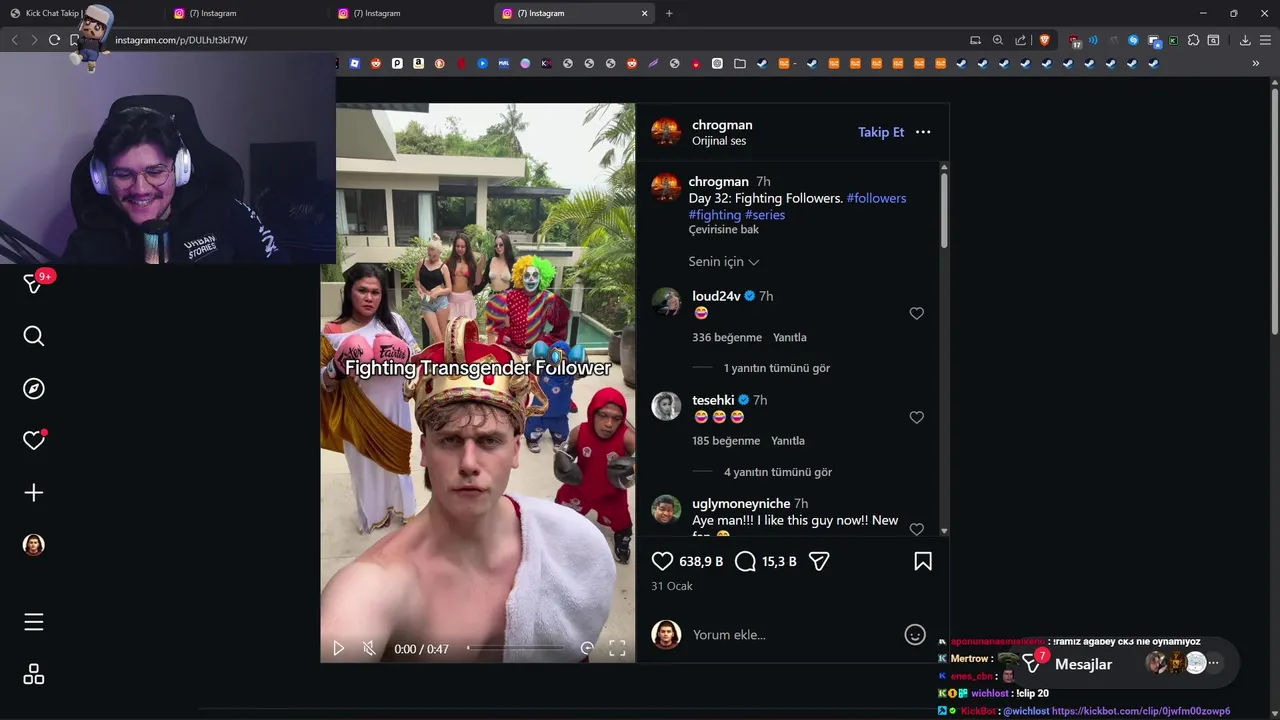Open video playback speed control
This screenshot has height=720, width=1280.
587,648
